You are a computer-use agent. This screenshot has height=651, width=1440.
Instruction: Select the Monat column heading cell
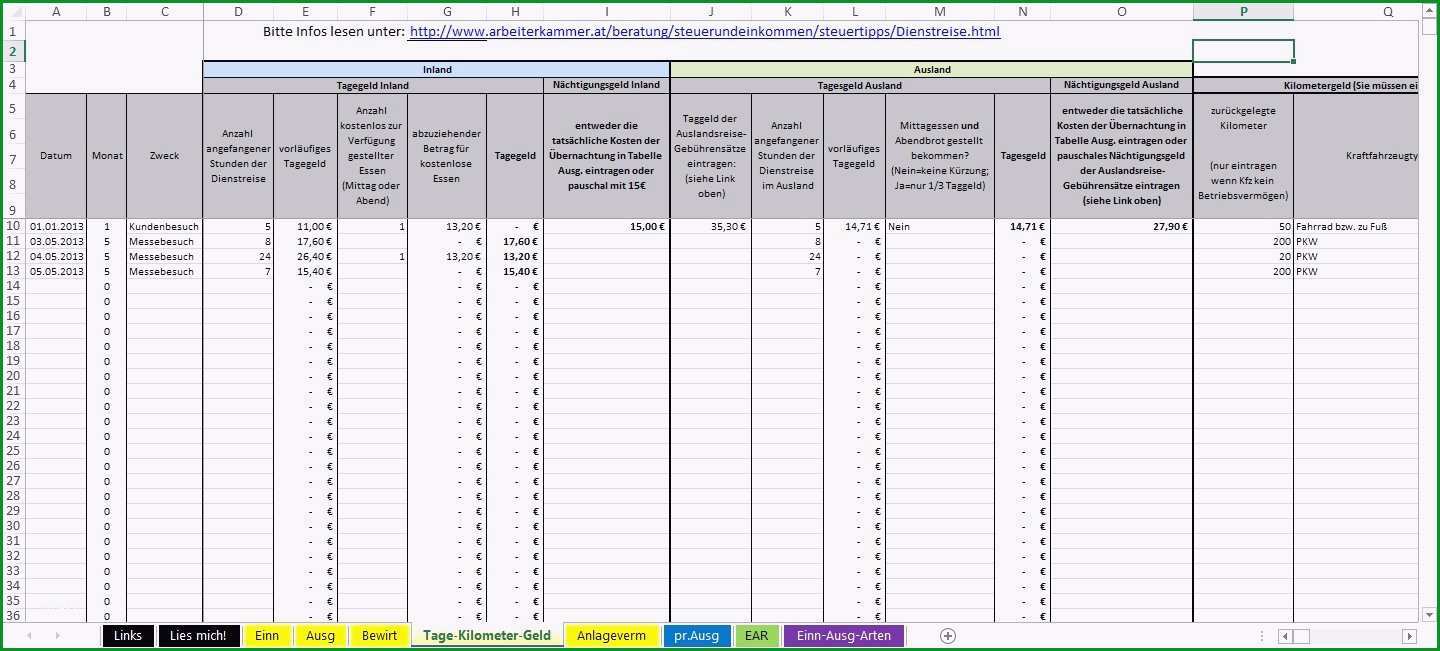(x=107, y=156)
